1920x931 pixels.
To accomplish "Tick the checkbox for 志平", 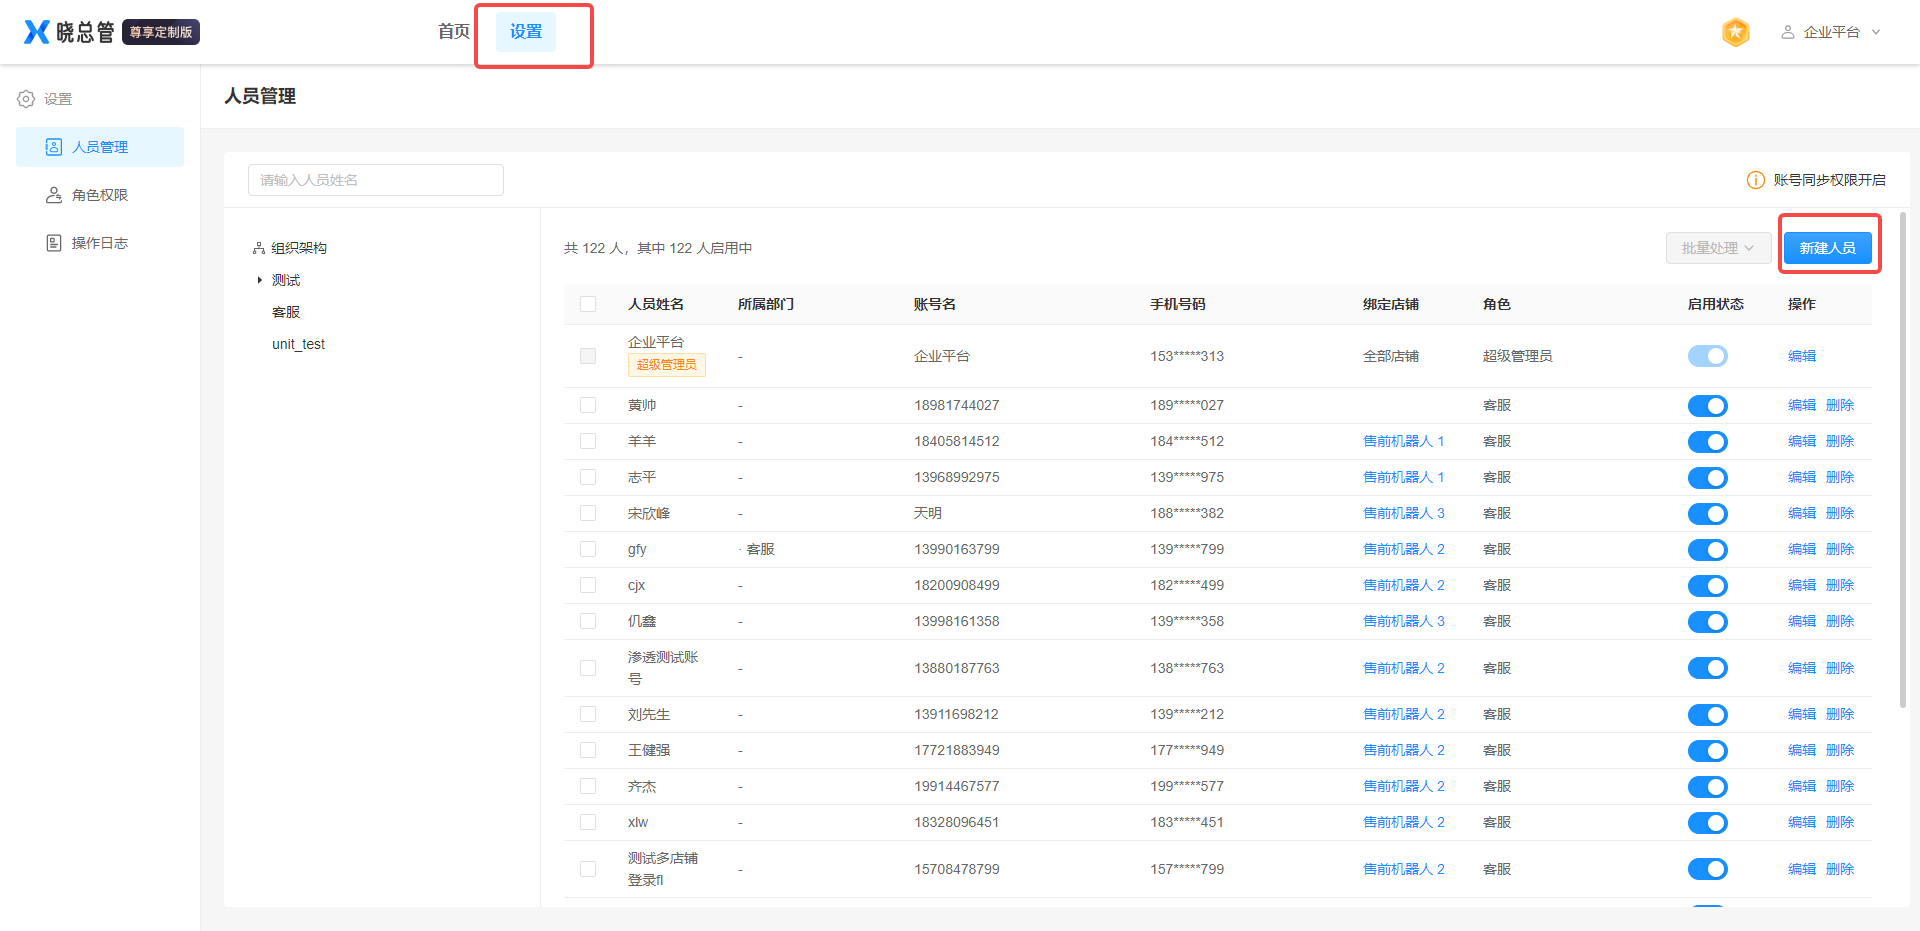I will 588,477.
